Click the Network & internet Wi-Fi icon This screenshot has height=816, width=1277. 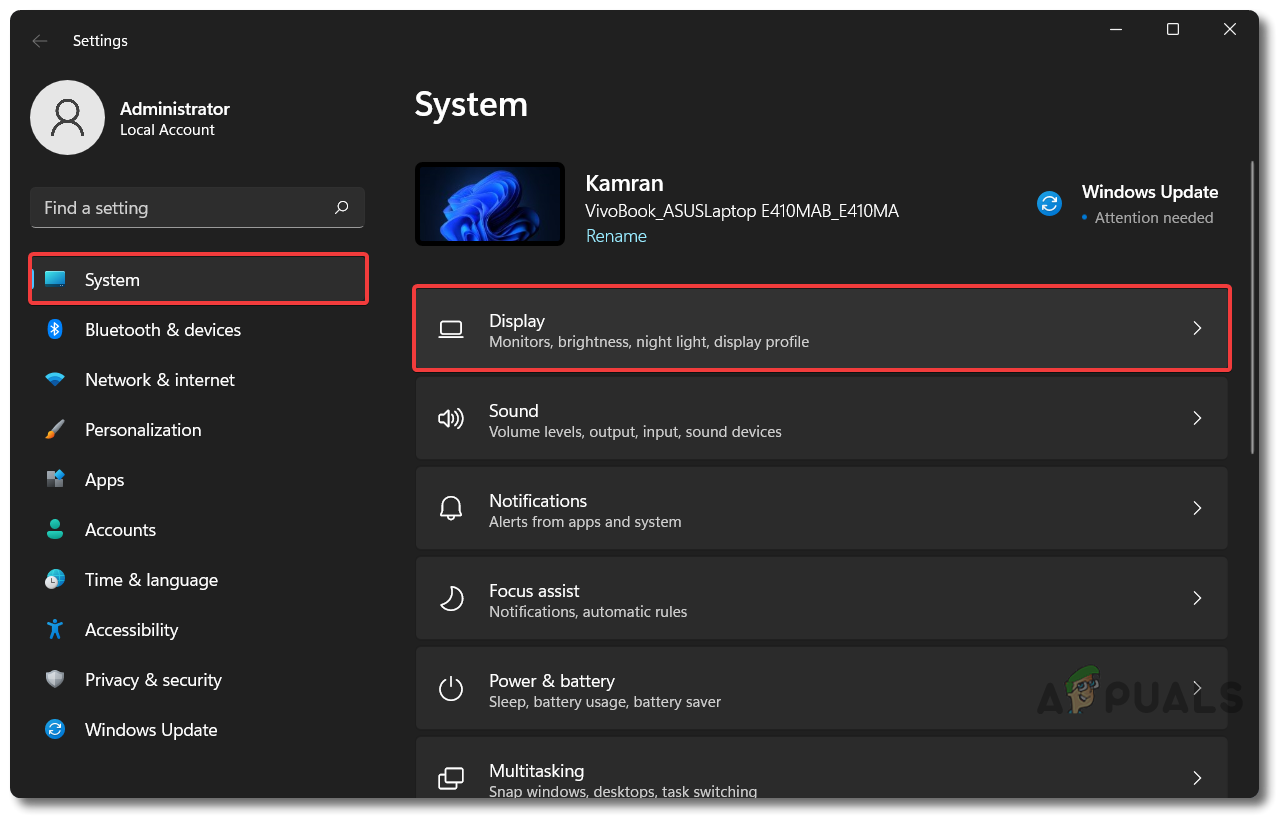tap(55, 380)
